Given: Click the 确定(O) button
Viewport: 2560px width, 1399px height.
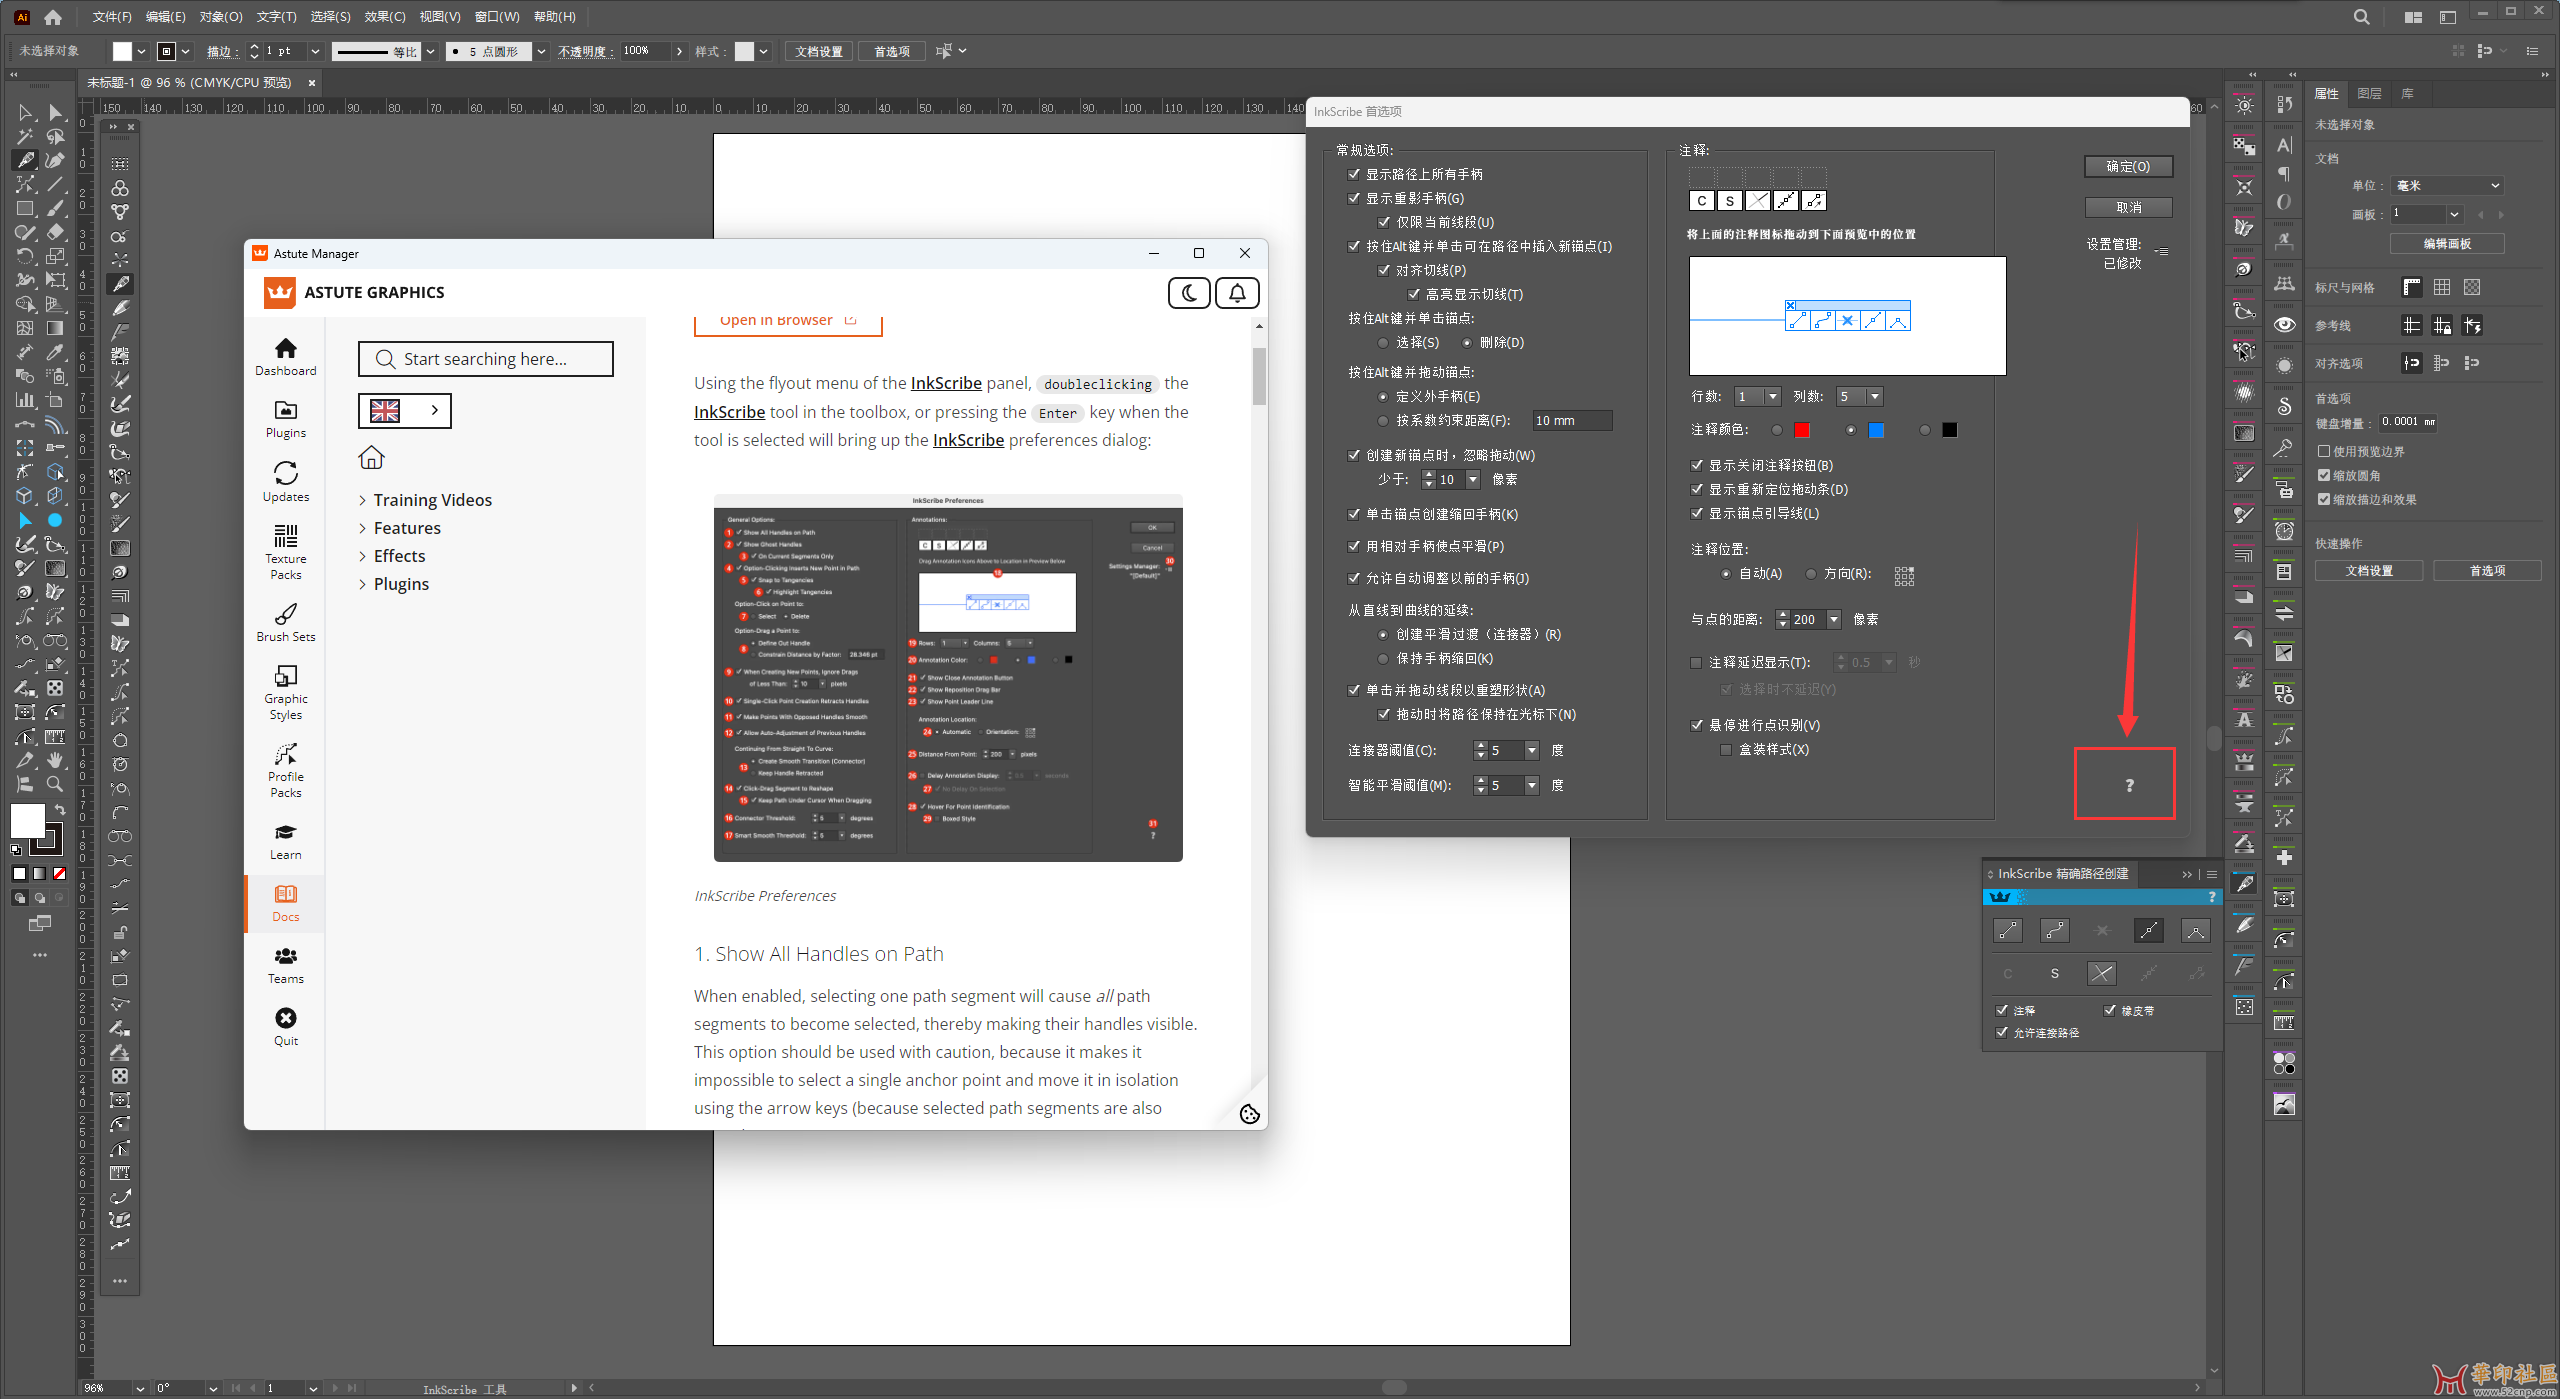Looking at the screenshot, I should coord(2128,166).
